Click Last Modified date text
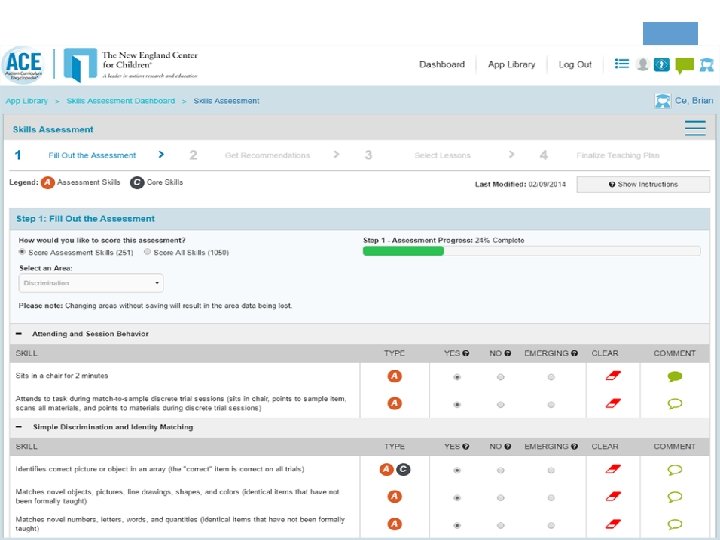The width and height of the screenshot is (720, 540). pyautogui.click(x=520, y=184)
